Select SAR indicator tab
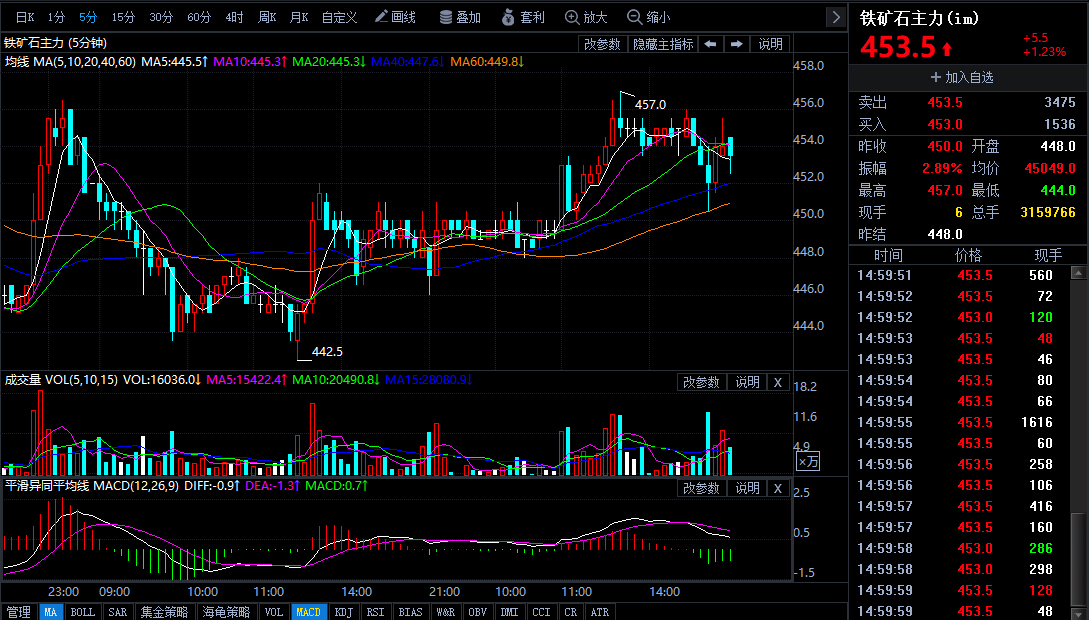 (x=117, y=612)
